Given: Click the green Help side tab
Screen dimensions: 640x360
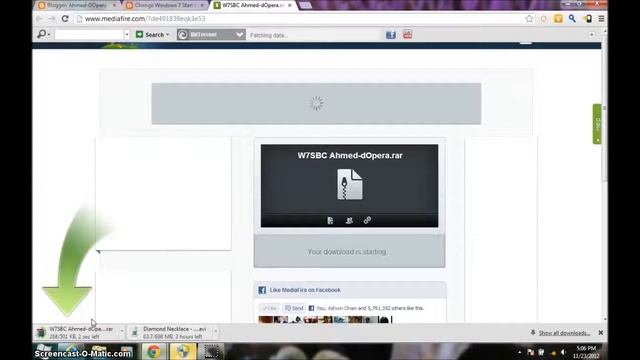Looking at the screenshot, I should (597, 124).
